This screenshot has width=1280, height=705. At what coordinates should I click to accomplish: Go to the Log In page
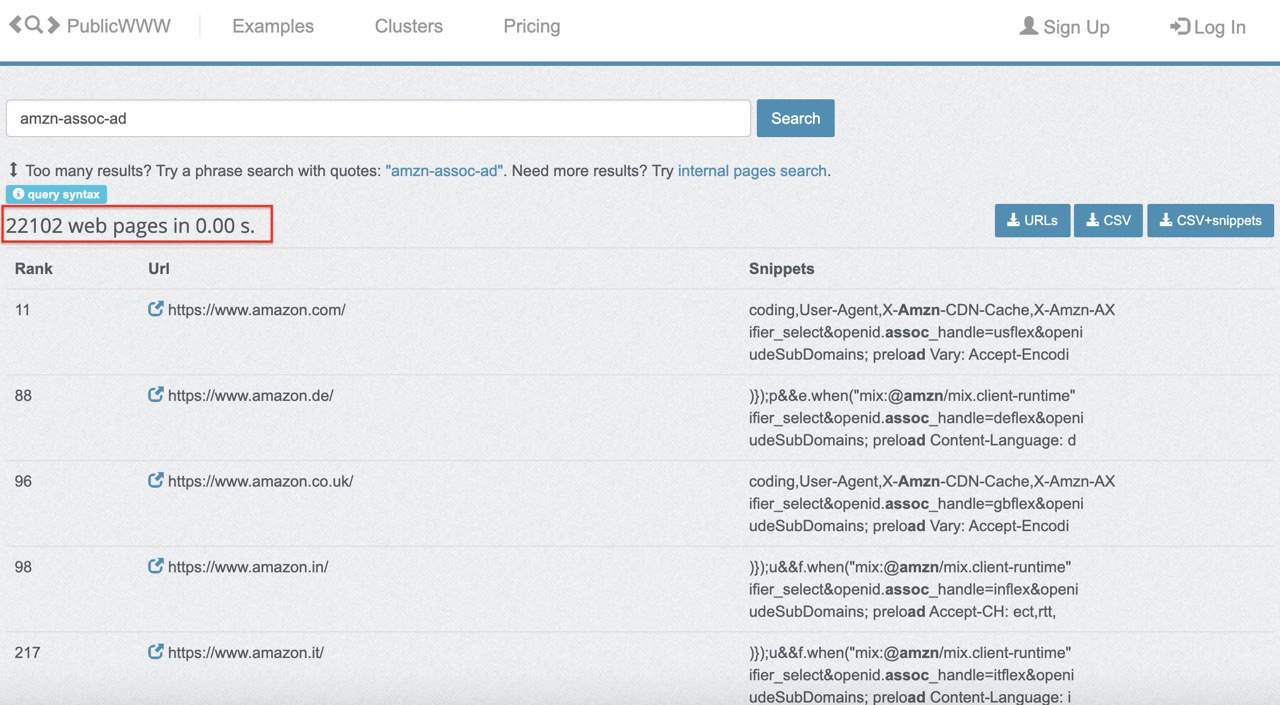1208,27
